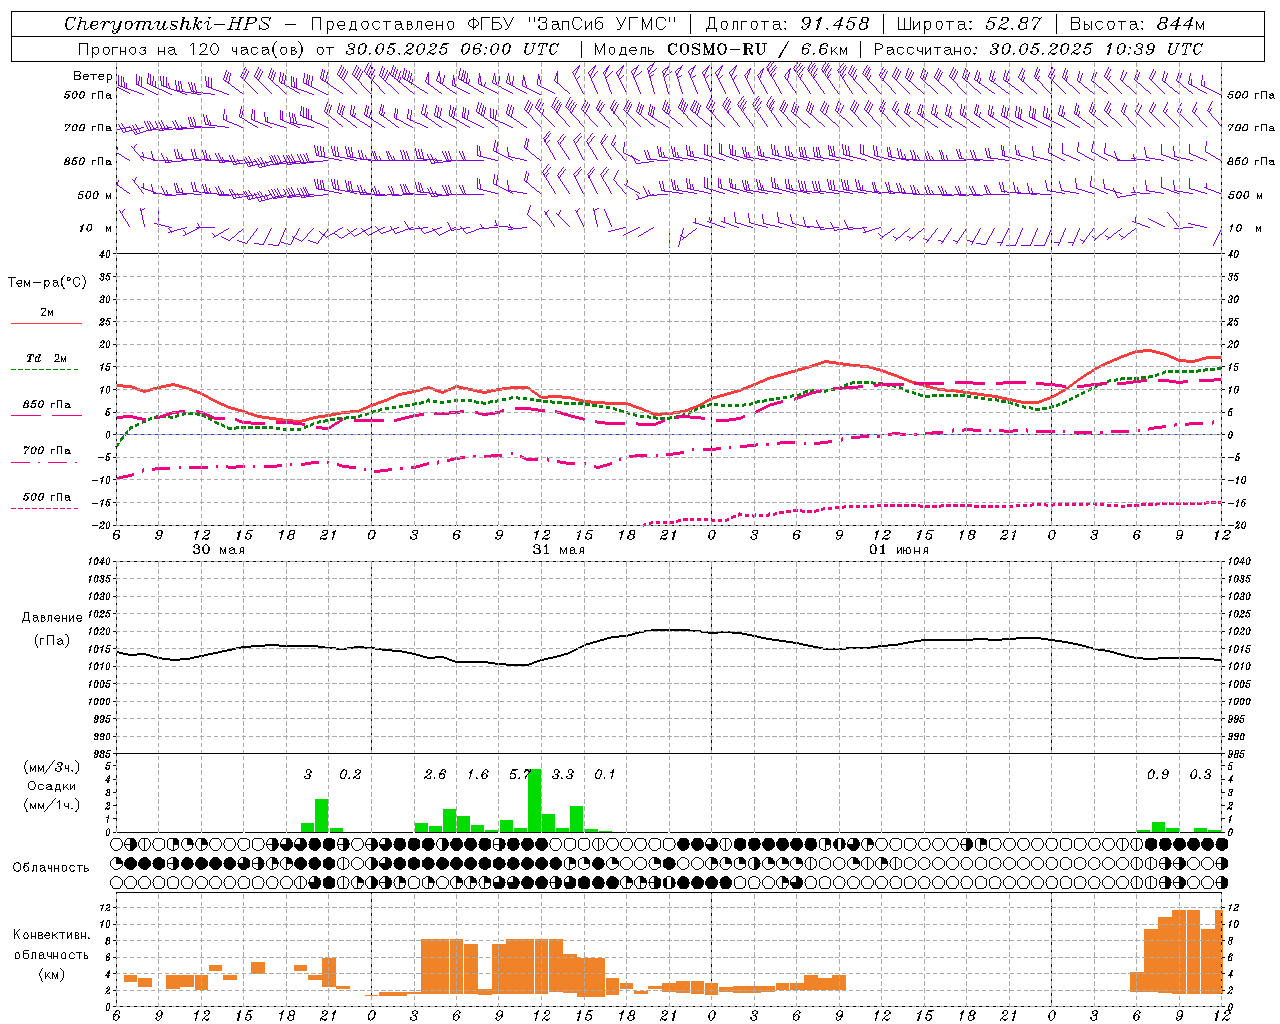Click the precipitation total value 0.9
Image resolution: width=1280 pixels, height=1024 pixels.
[1158, 774]
